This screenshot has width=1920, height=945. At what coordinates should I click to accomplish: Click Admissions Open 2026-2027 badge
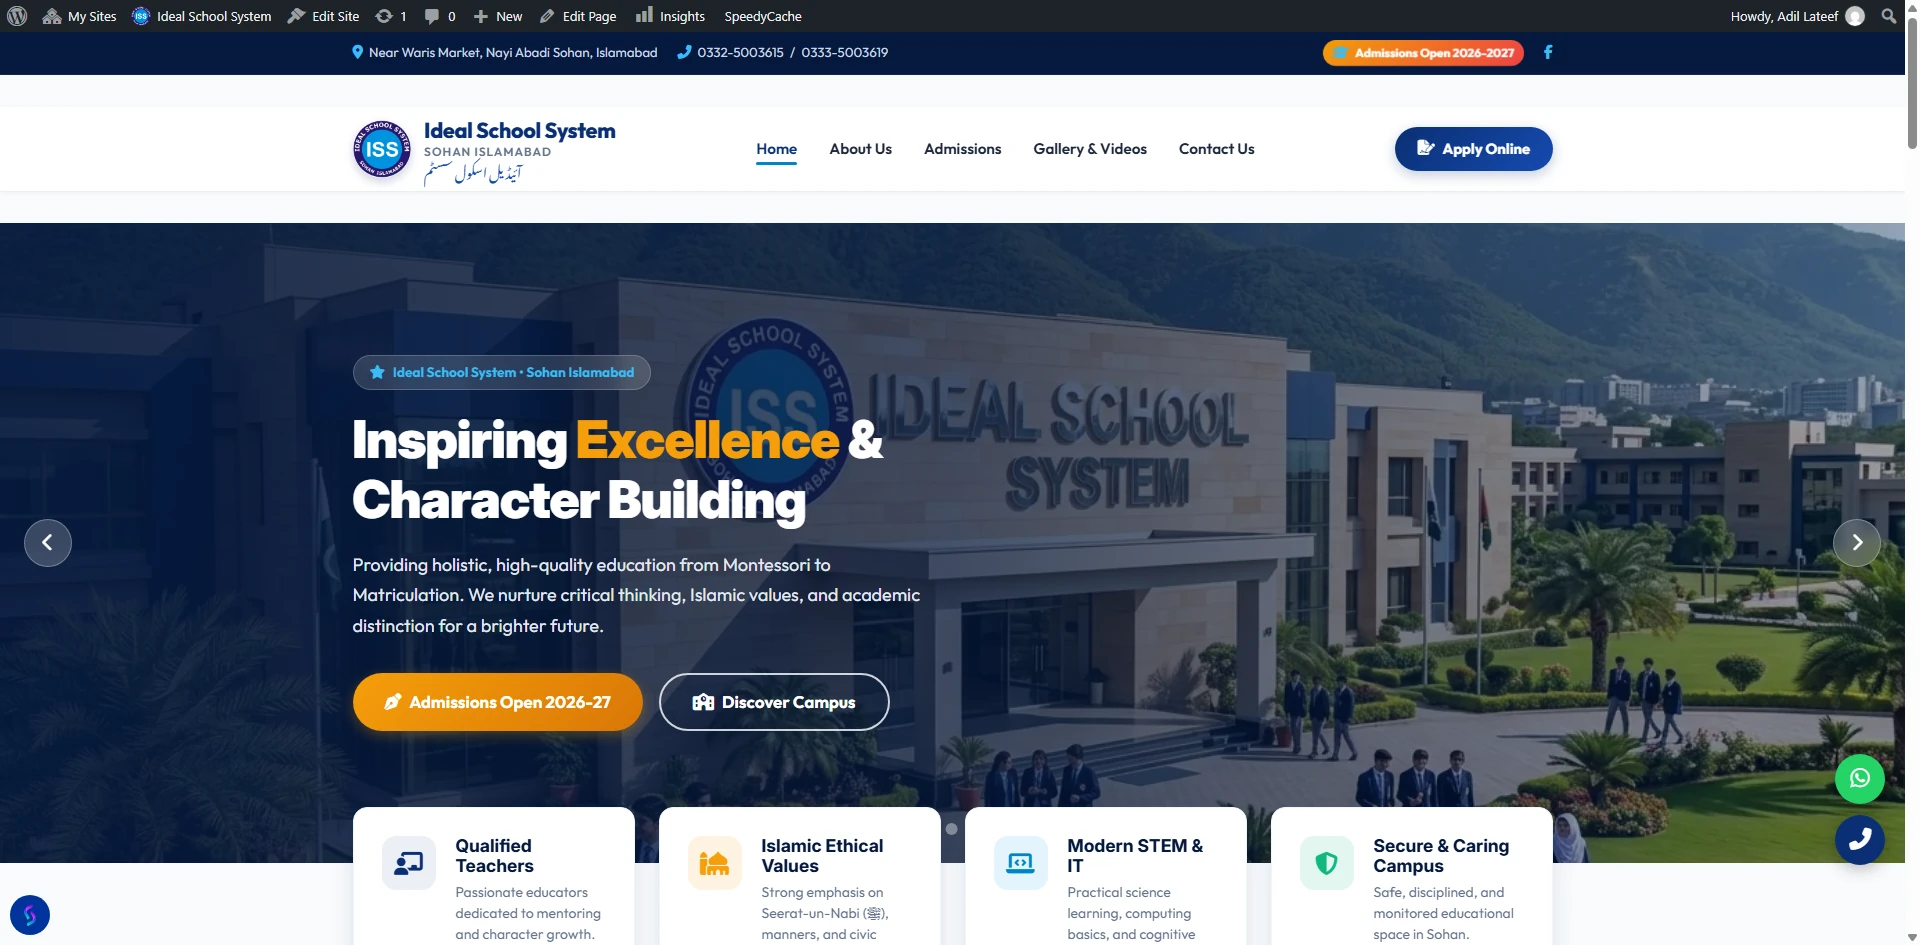point(1423,53)
